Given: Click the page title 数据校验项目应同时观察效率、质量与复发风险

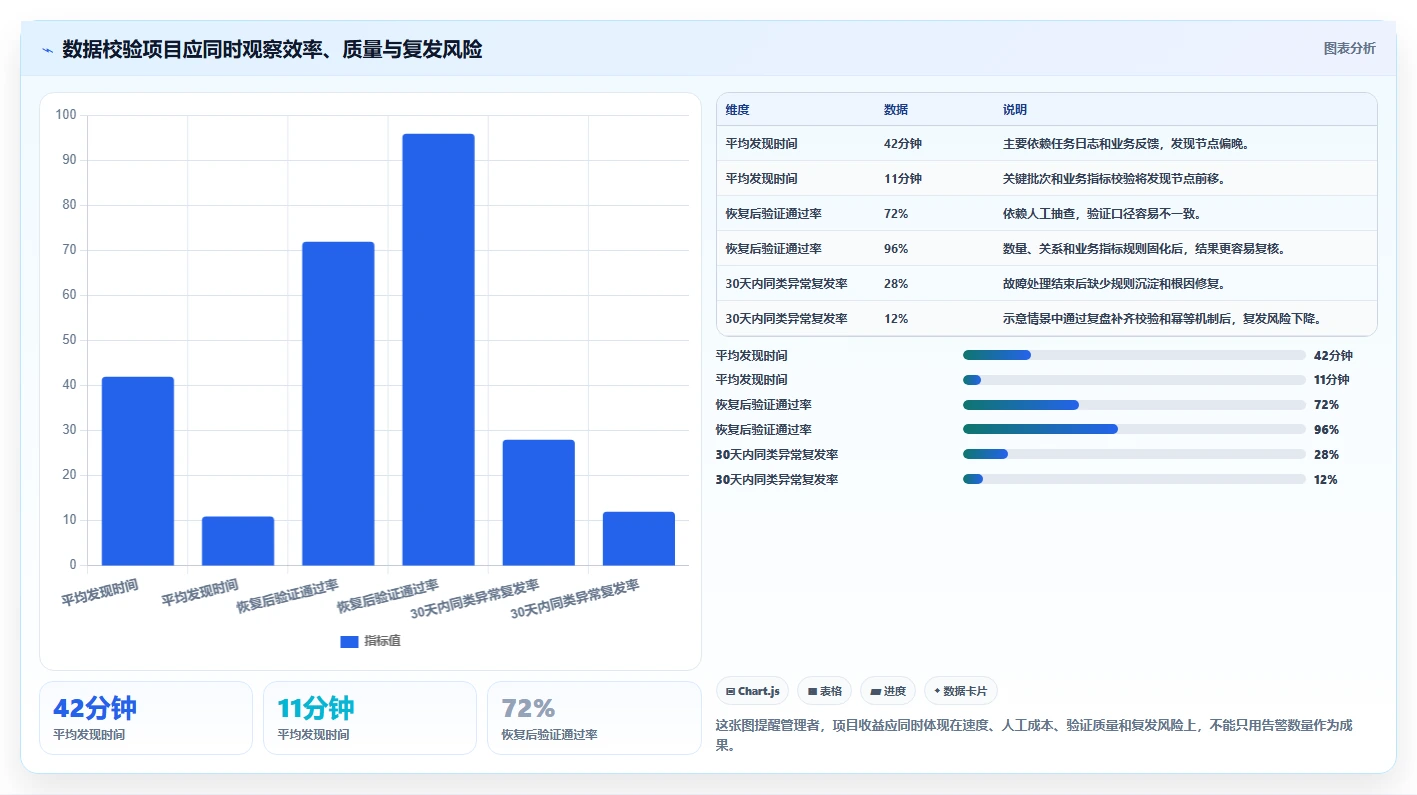Looking at the screenshot, I should click(272, 49).
